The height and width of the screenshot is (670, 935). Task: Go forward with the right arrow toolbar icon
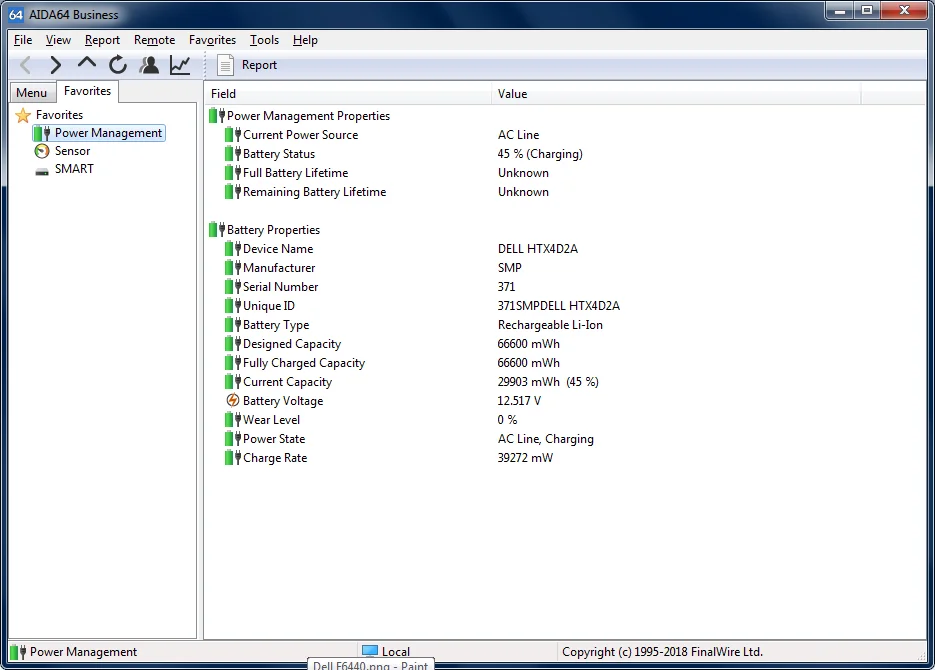click(x=55, y=64)
